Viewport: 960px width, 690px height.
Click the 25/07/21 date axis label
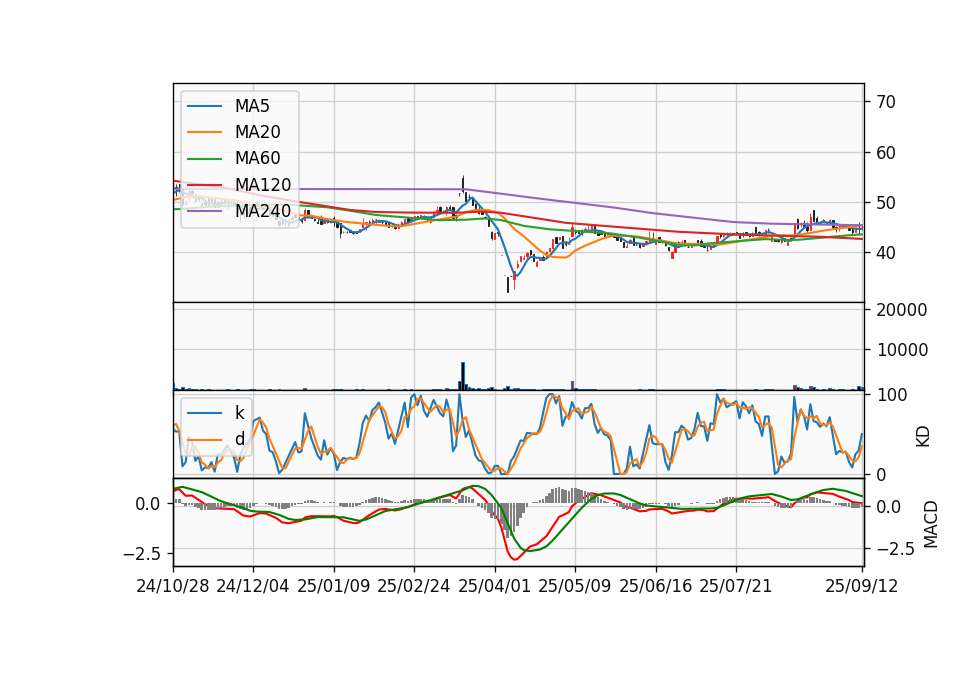coord(735,586)
